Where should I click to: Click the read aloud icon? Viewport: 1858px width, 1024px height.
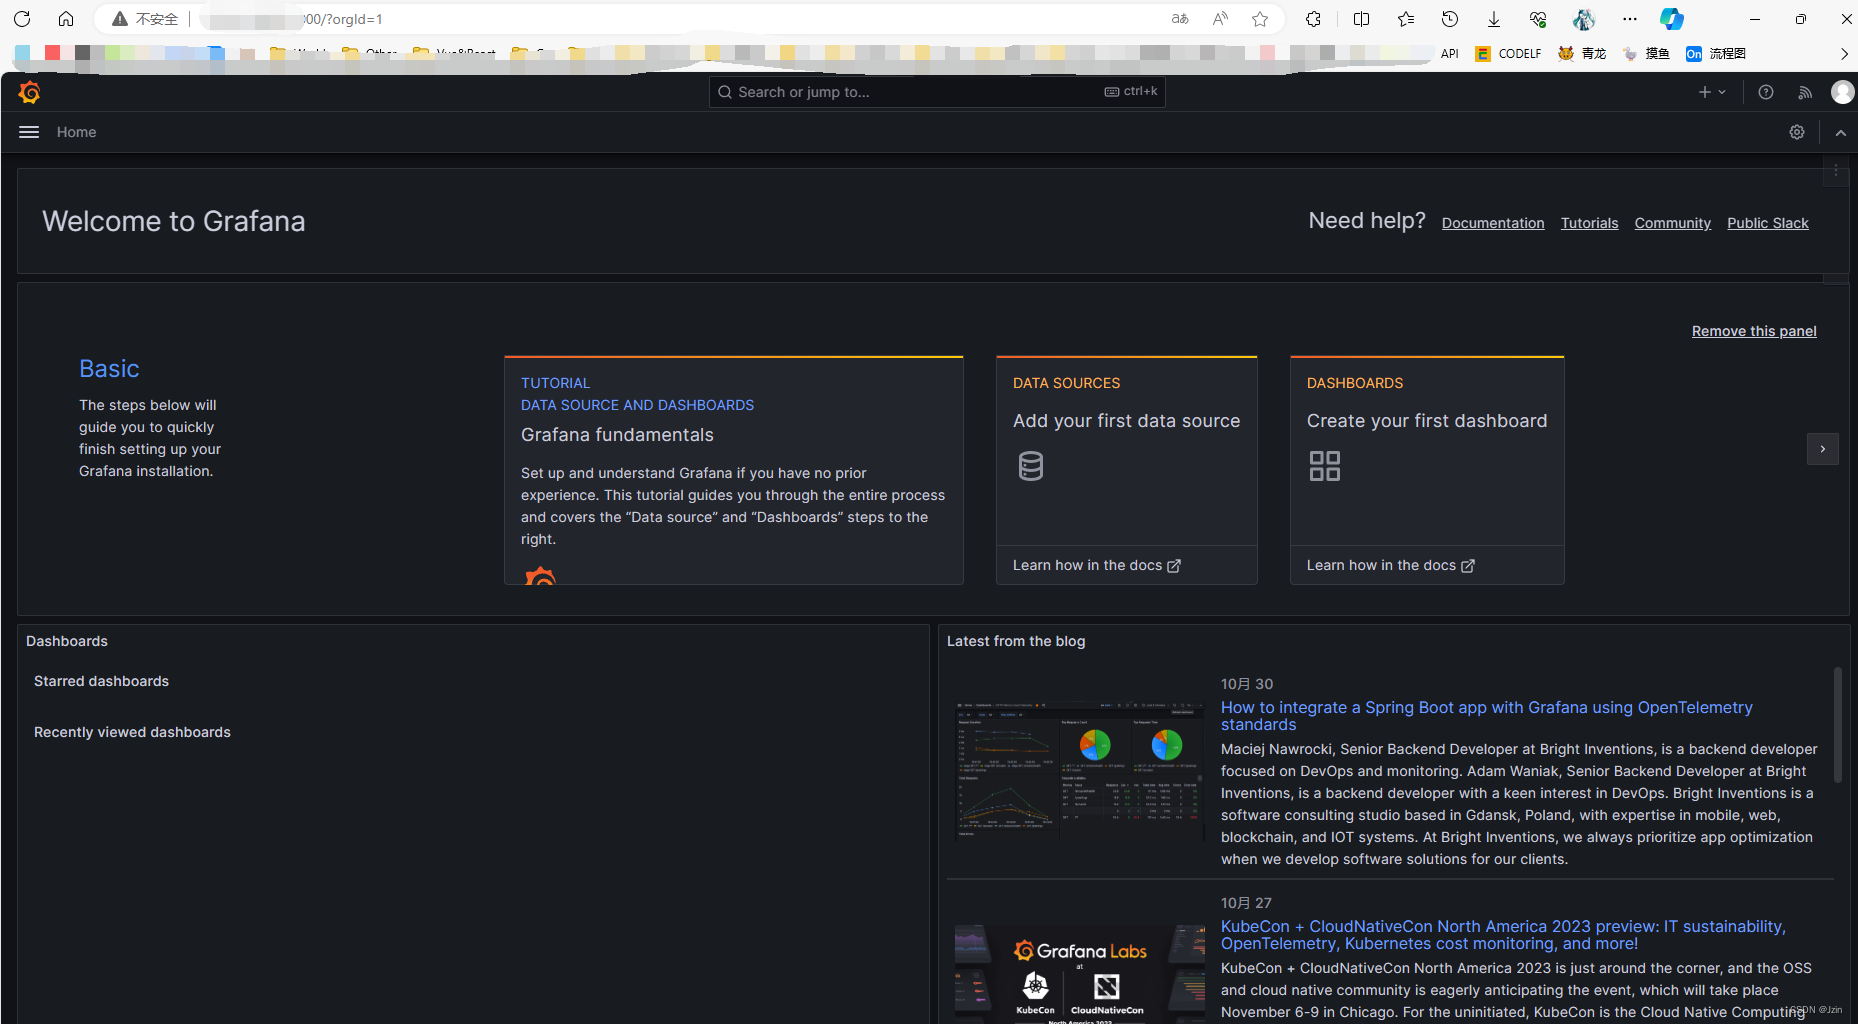1220,19
